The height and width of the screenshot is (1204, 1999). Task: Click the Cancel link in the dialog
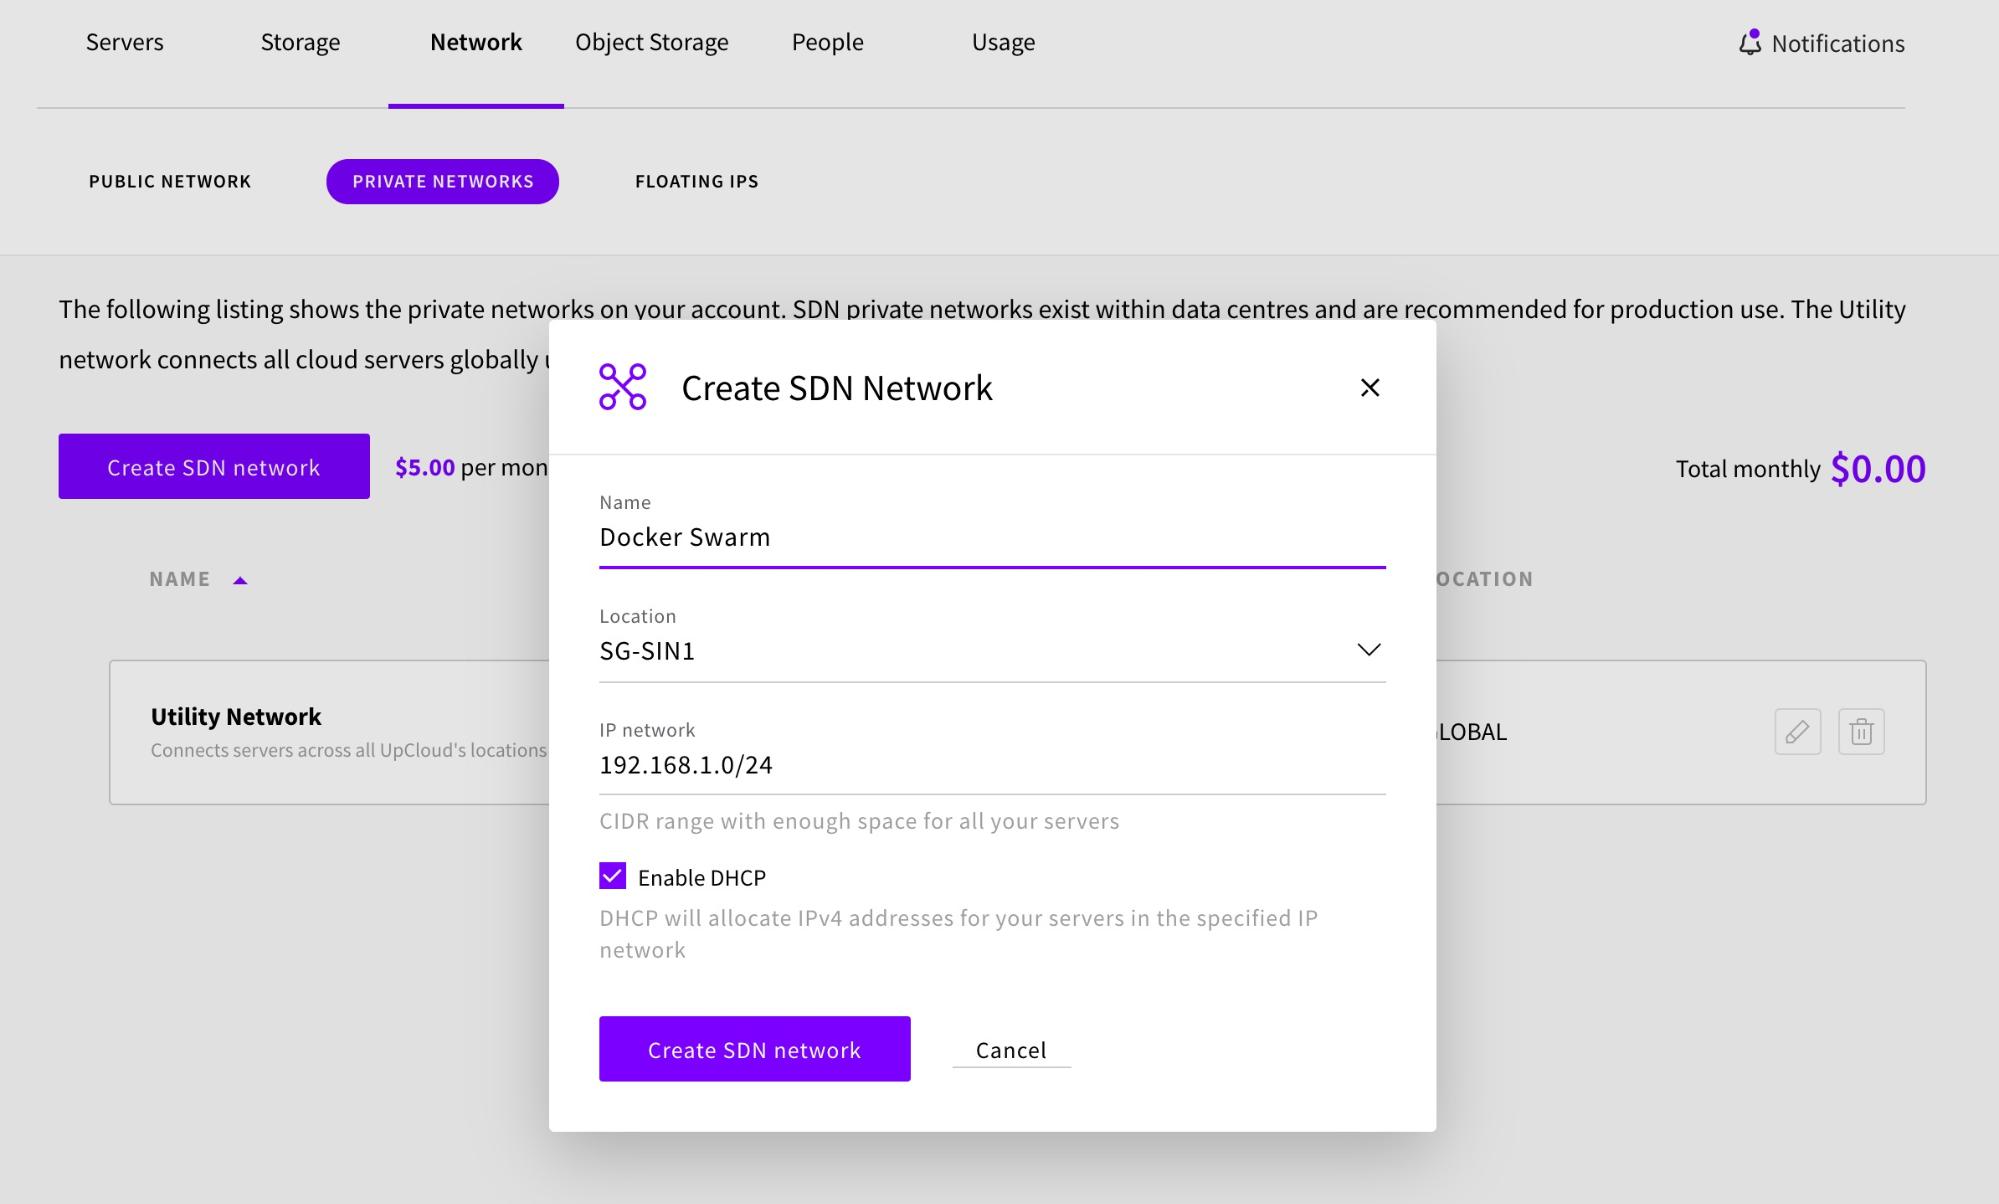click(1010, 1050)
